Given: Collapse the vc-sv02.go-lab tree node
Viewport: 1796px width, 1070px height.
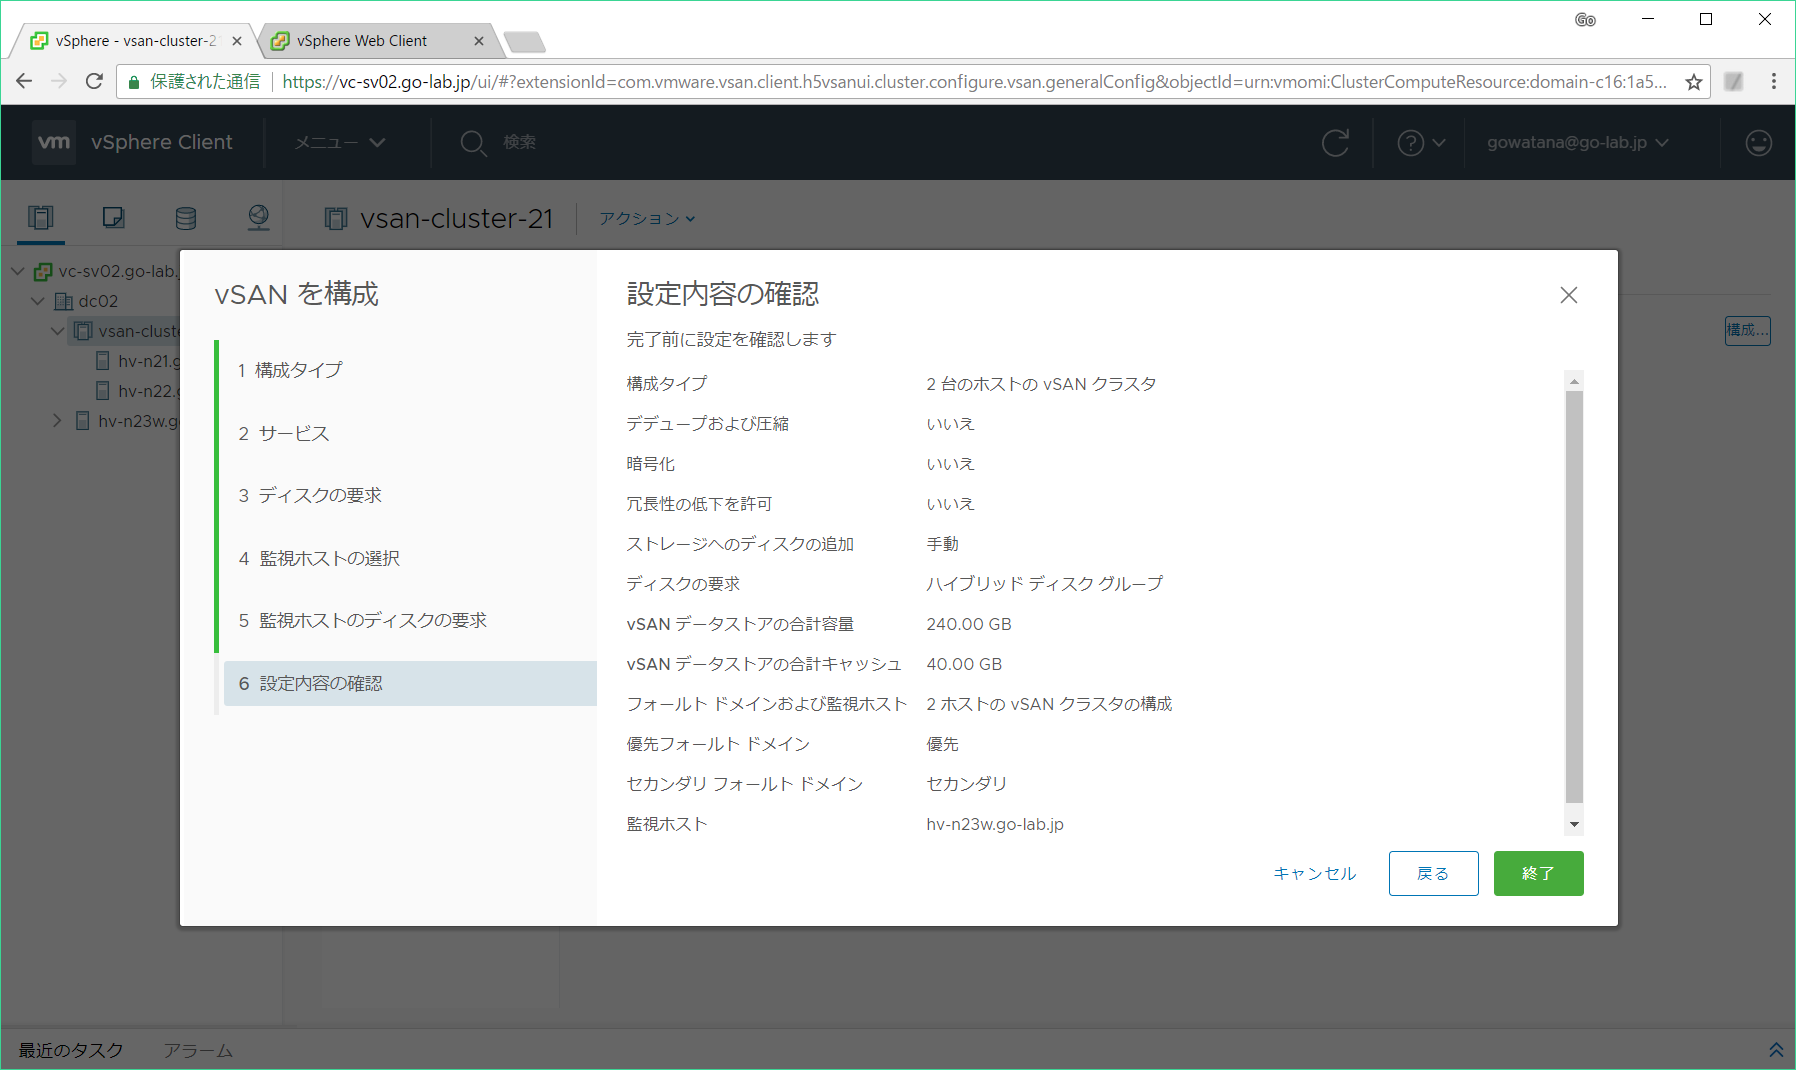Looking at the screenshot, I should click(18, 271).
